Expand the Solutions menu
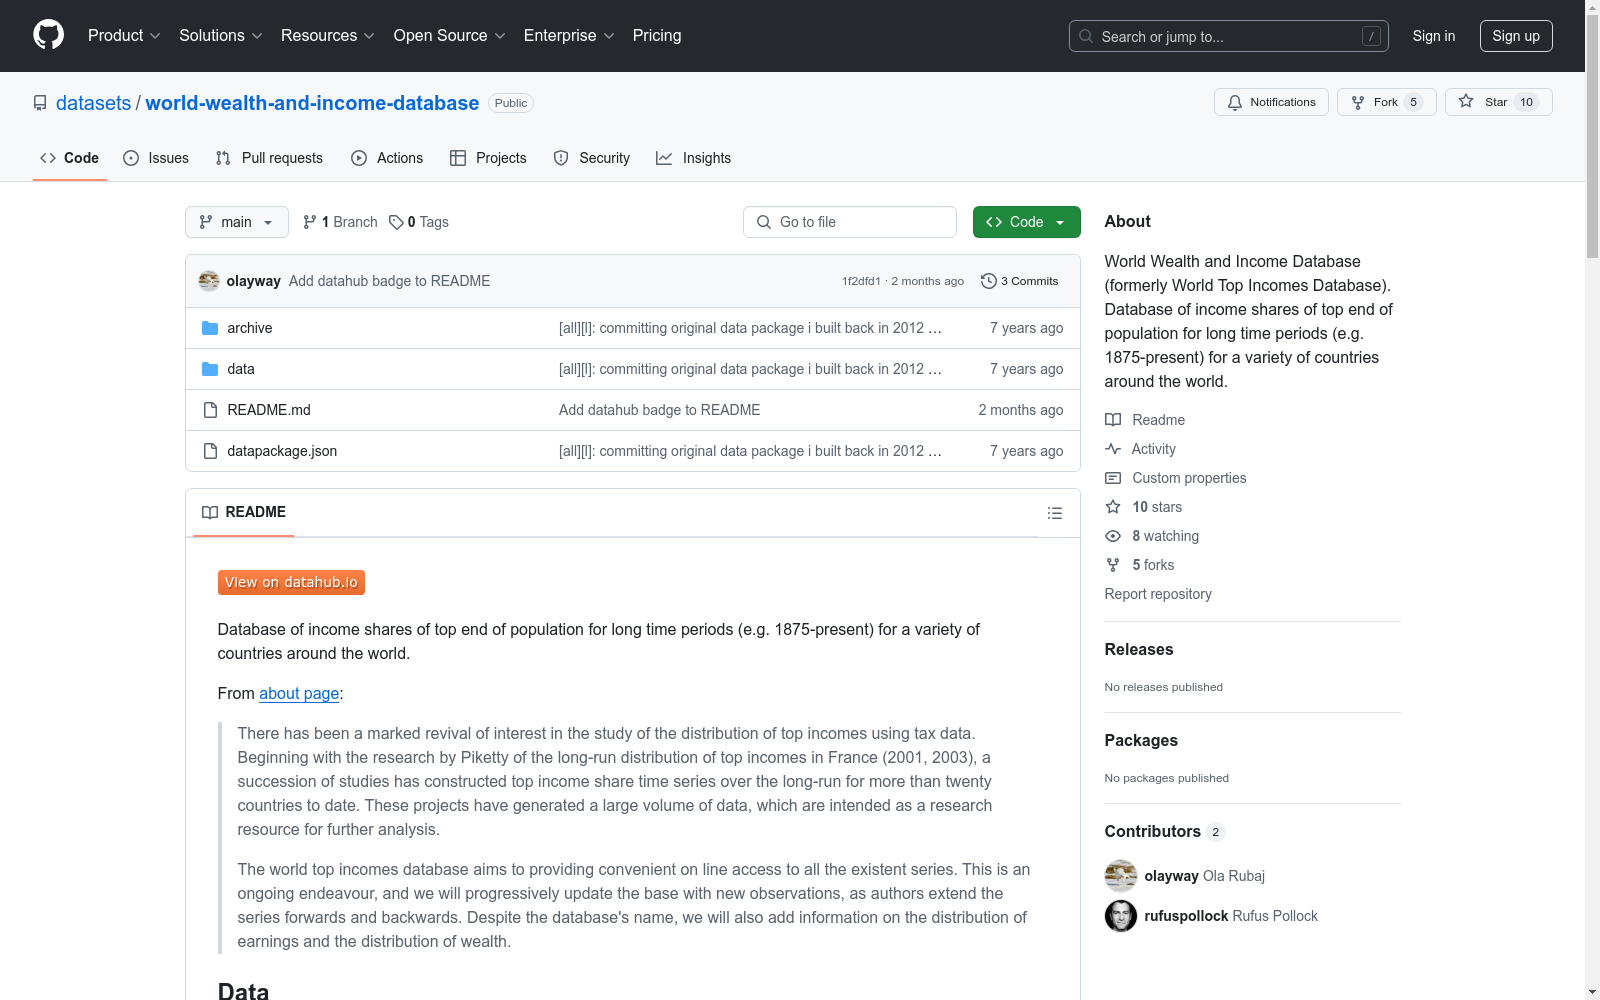This screenshot has width=1600, height=1000. 221,35
